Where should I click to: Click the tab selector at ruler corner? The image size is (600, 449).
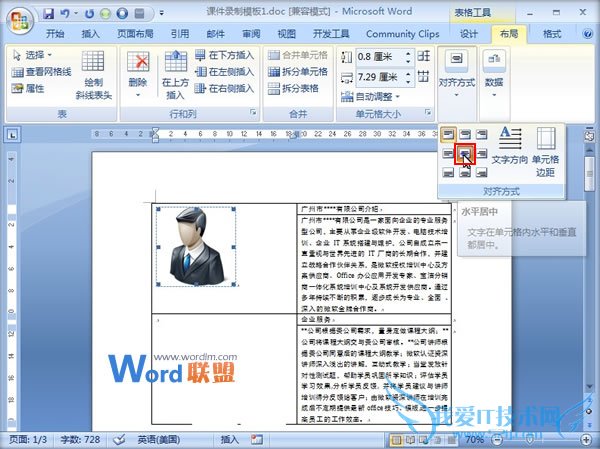click(x=13, y=135)
